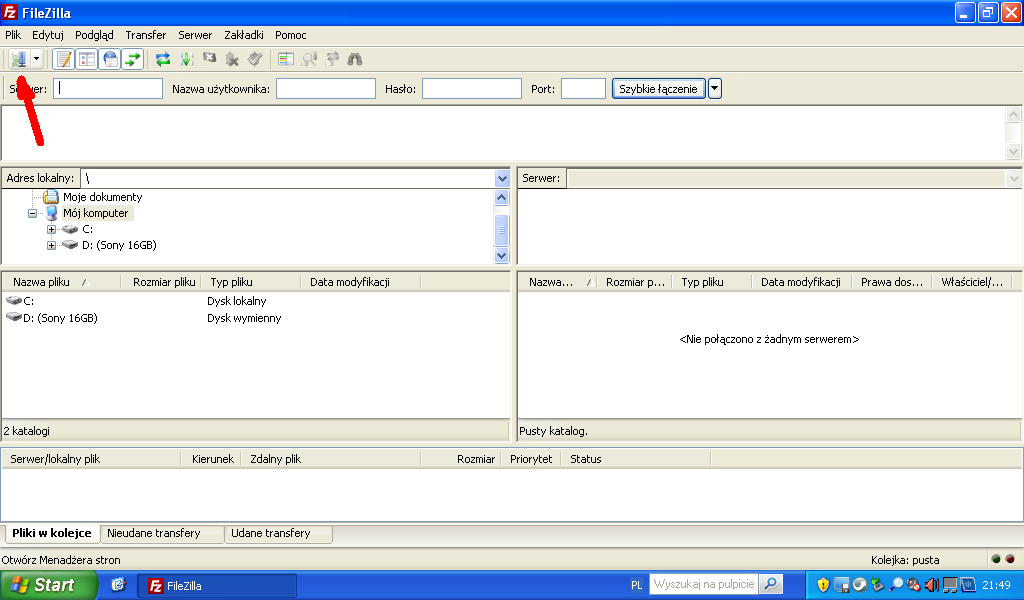Click the Port input field
The height and width of the screenshot is (600, 1024).
(x=583, y=89)
